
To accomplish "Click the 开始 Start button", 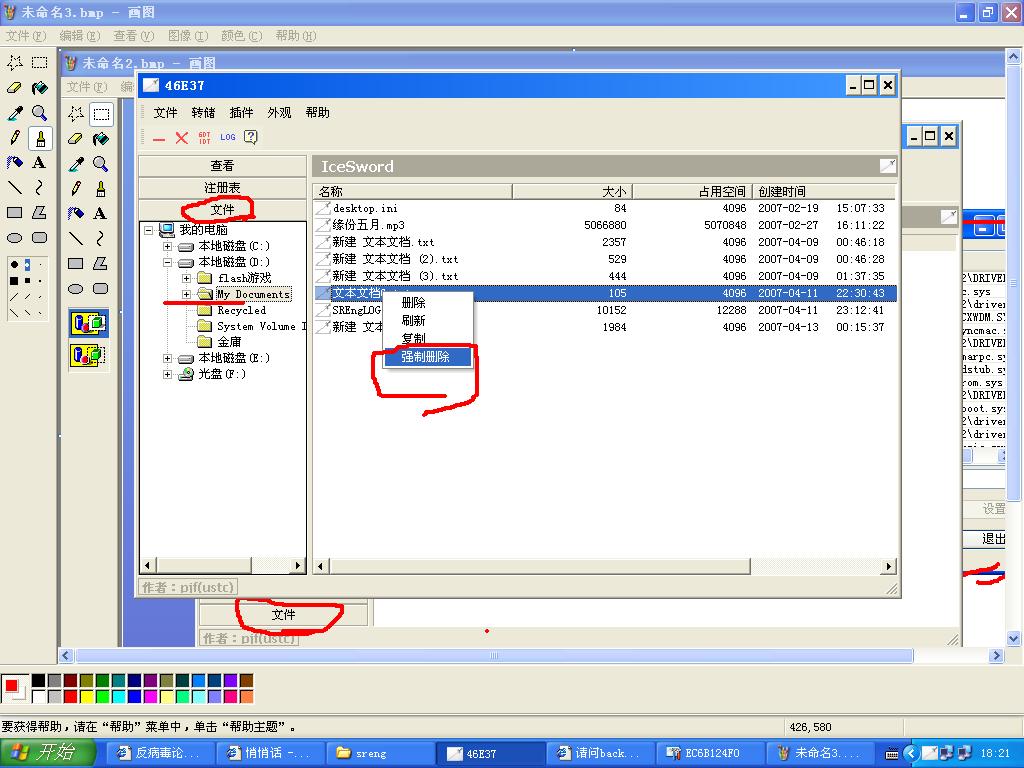I will (48, 753).
